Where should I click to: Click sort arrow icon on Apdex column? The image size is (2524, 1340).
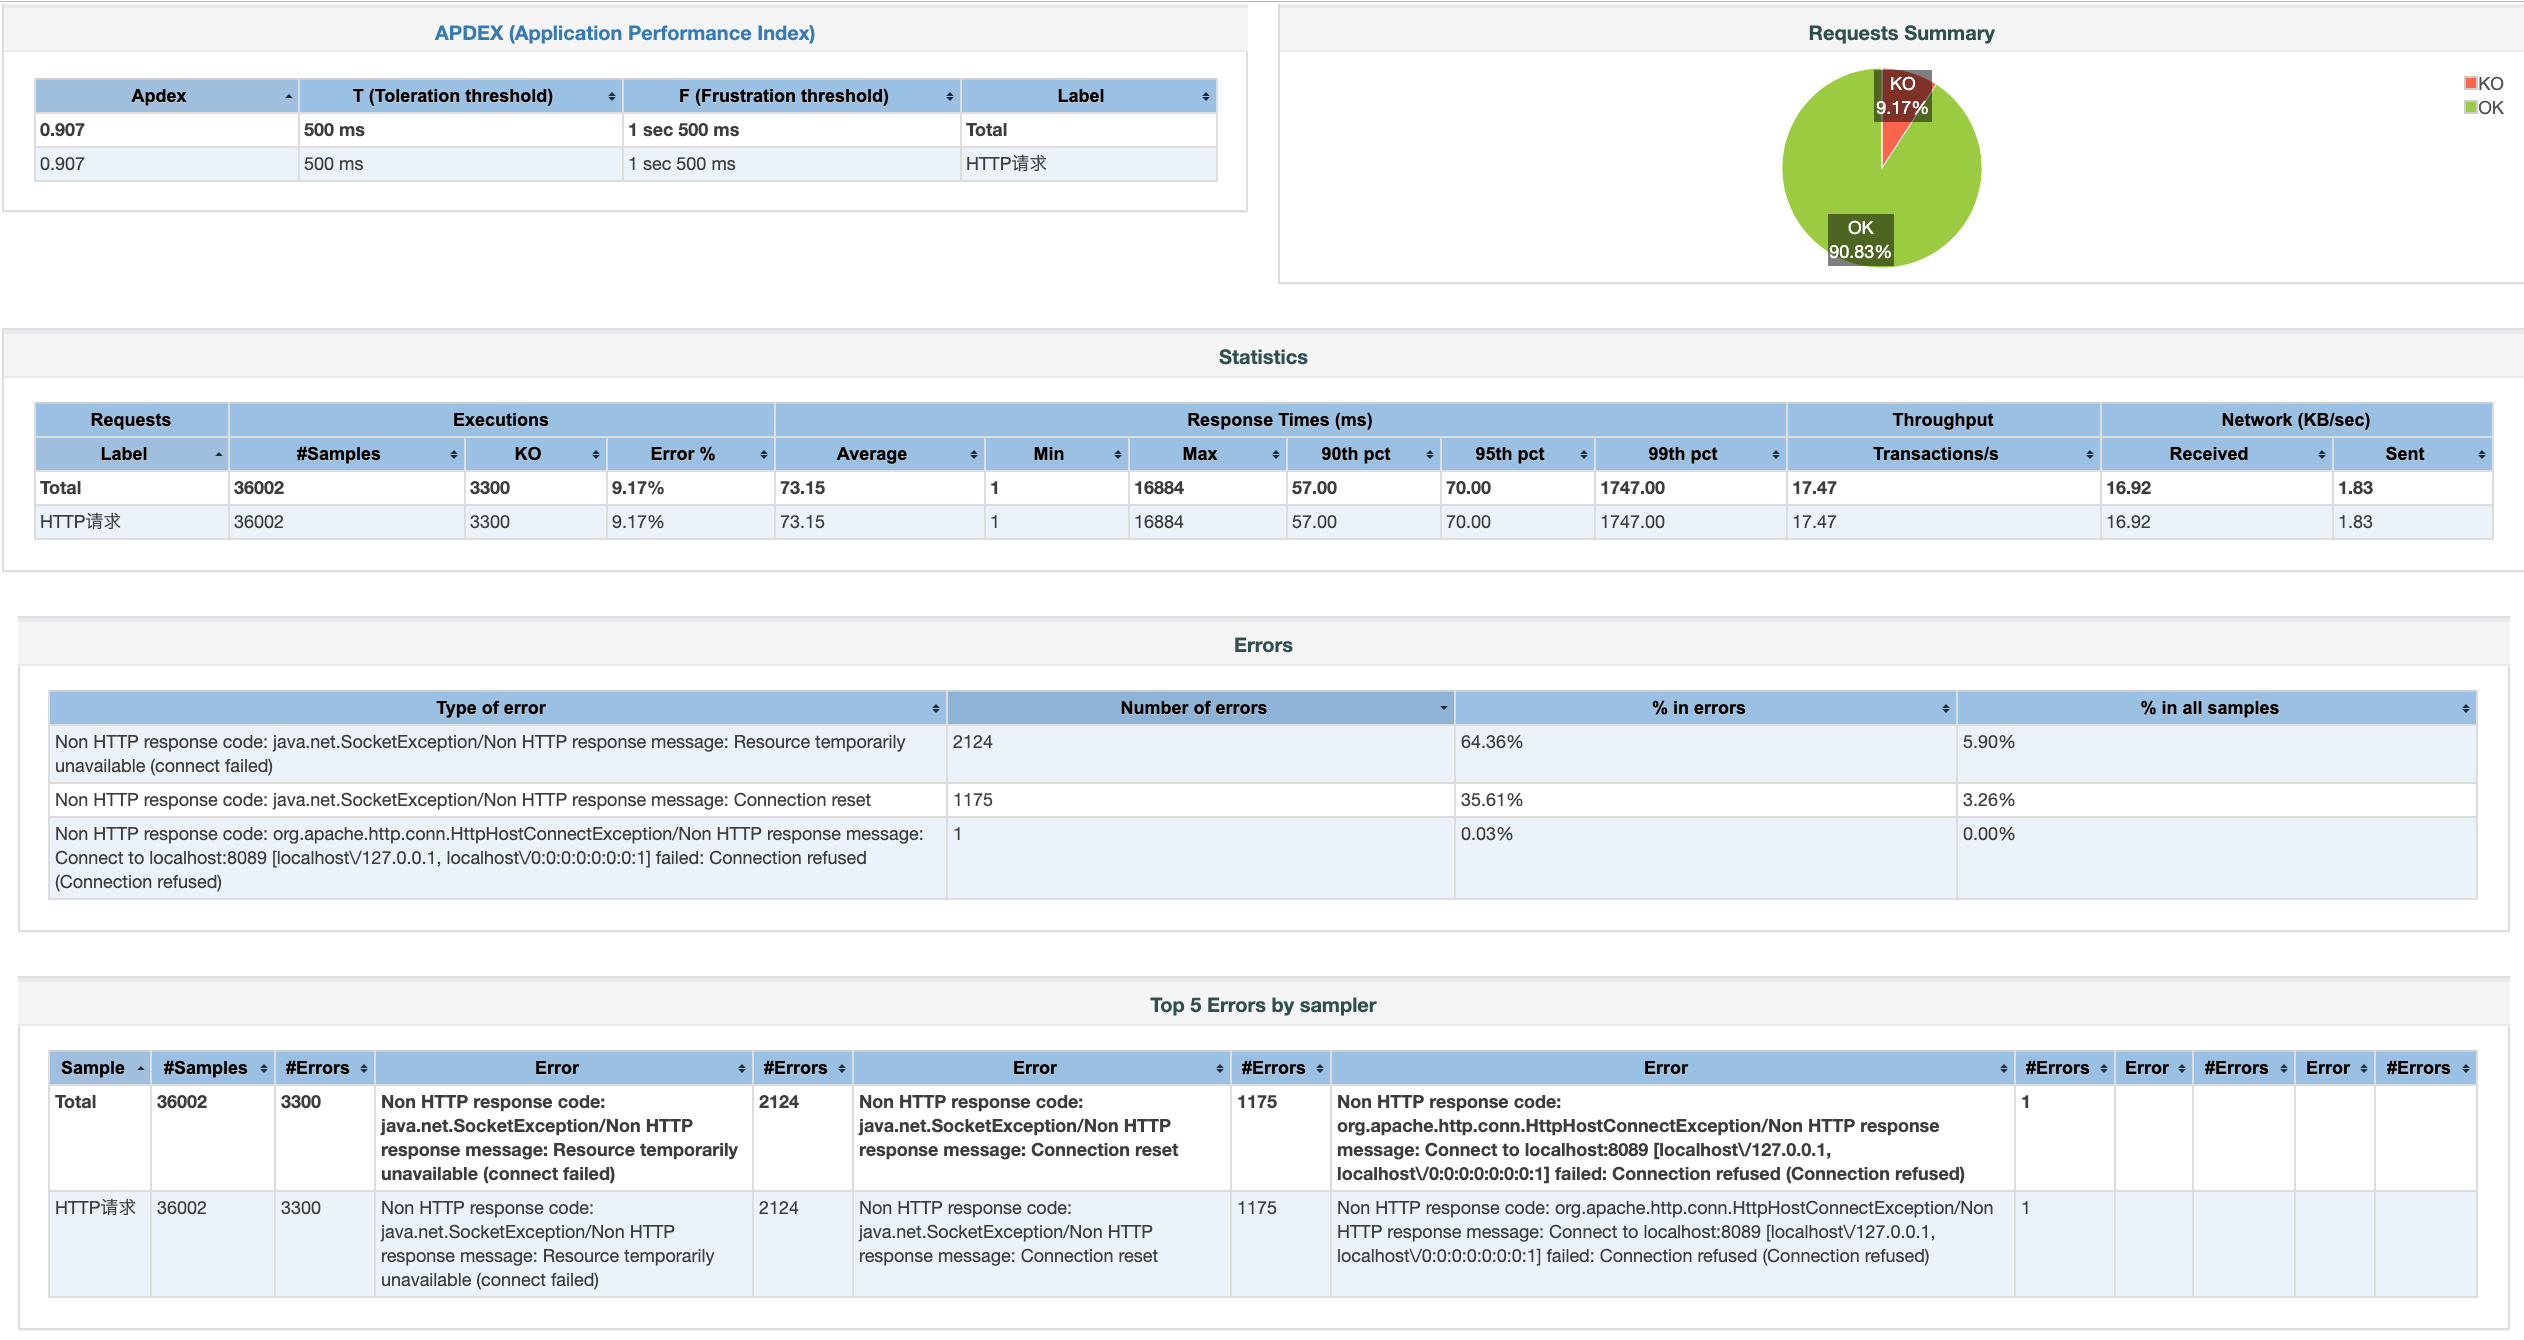click(x=288, y=97)
